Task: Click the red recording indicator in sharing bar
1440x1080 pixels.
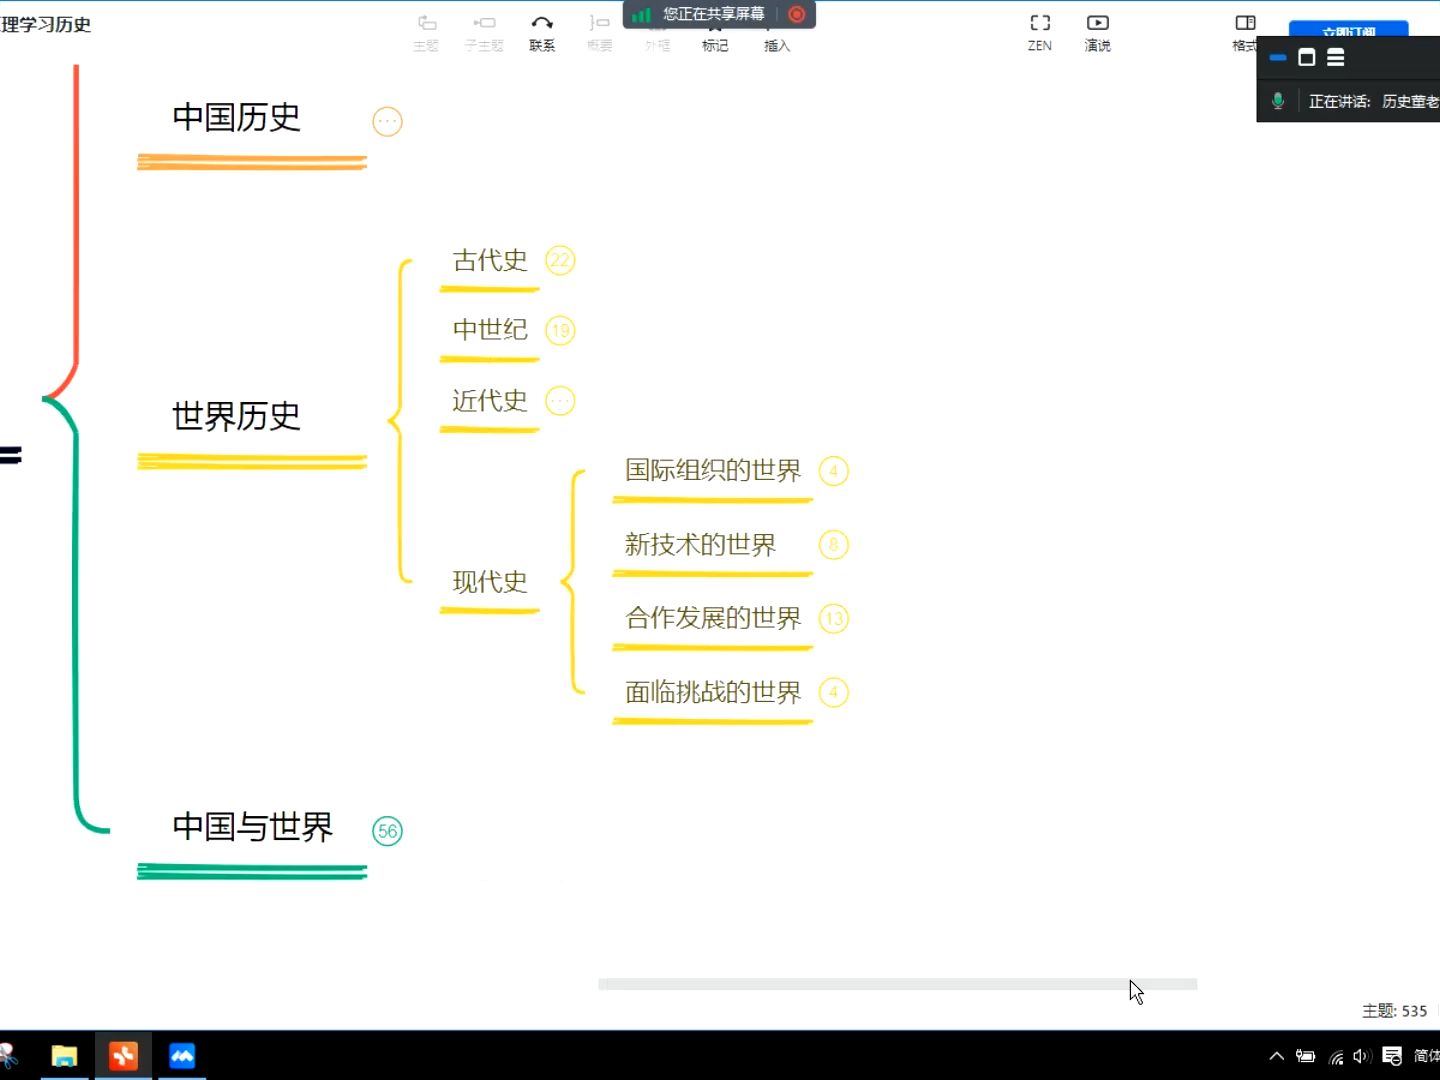Action: click(797, 14)
